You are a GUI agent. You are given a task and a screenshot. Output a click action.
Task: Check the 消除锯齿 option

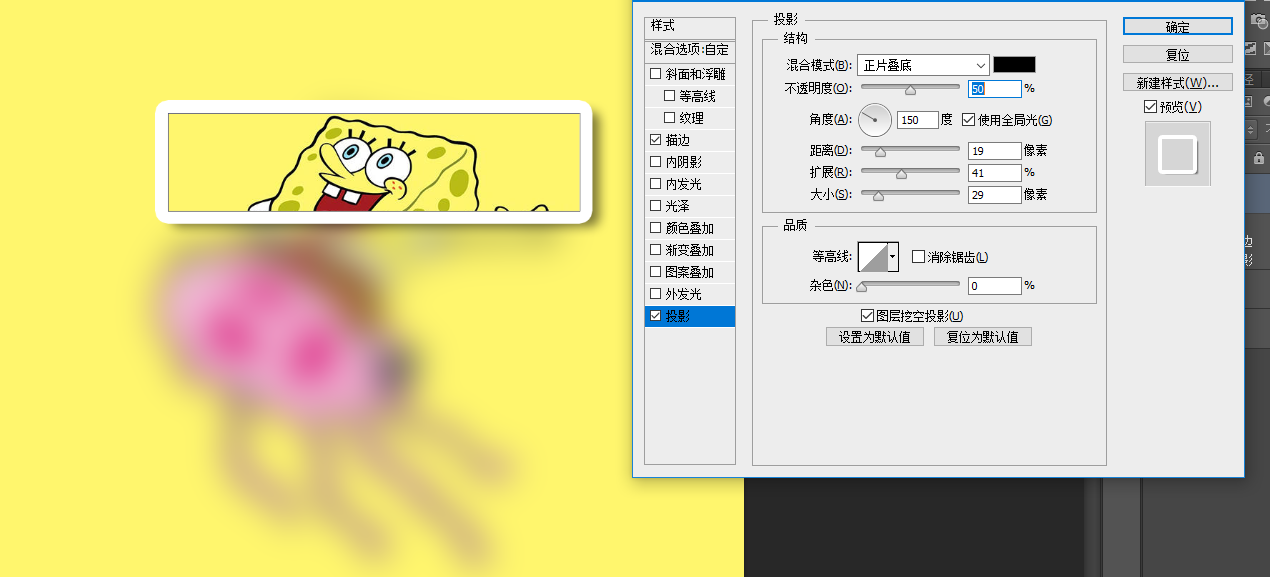point(919,257)
